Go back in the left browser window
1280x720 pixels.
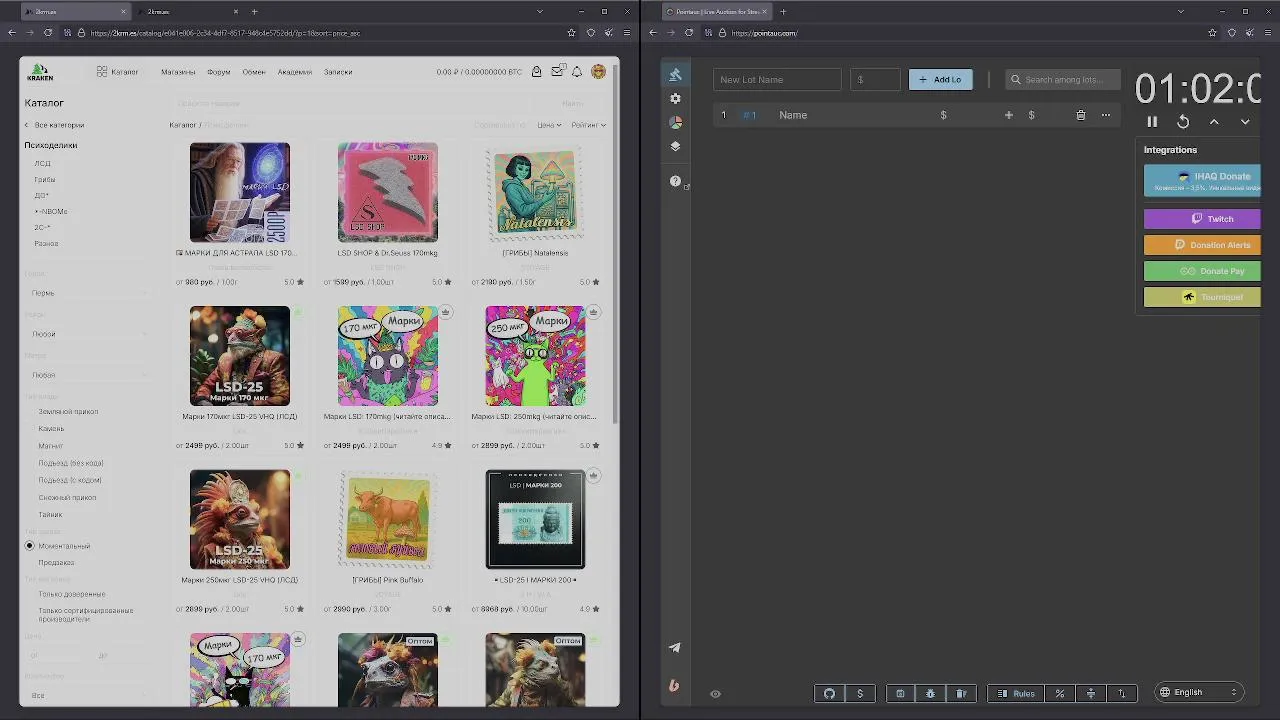pyautogui.click(x=12, y=33)
